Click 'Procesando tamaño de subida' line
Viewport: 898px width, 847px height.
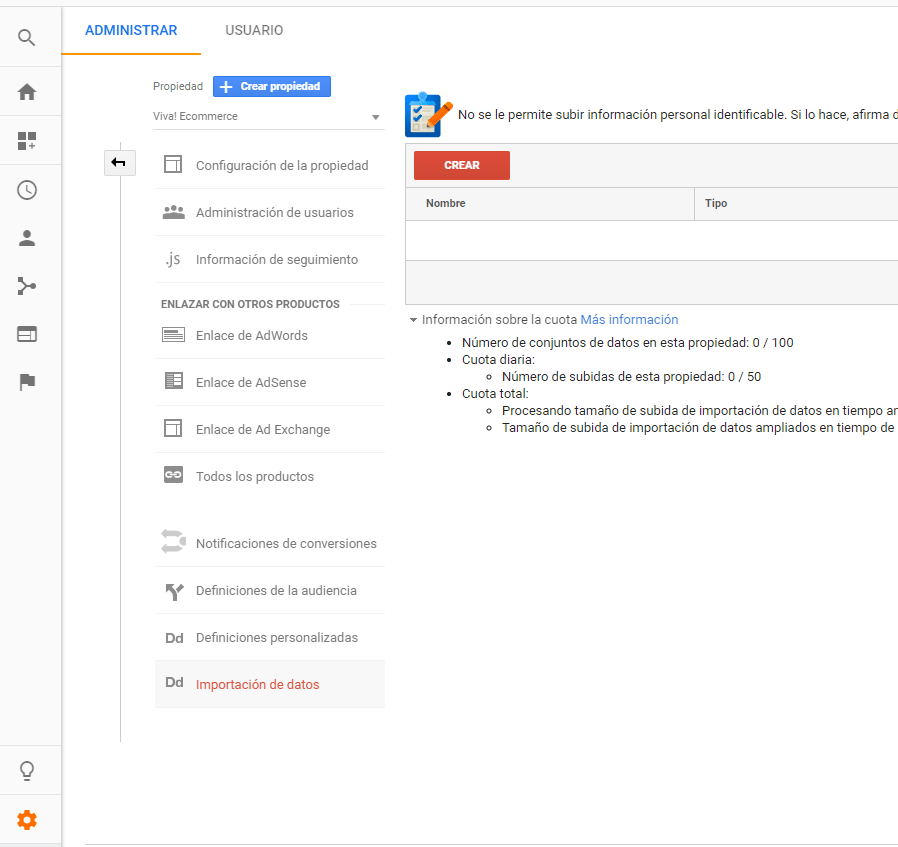tap(700, 411)
